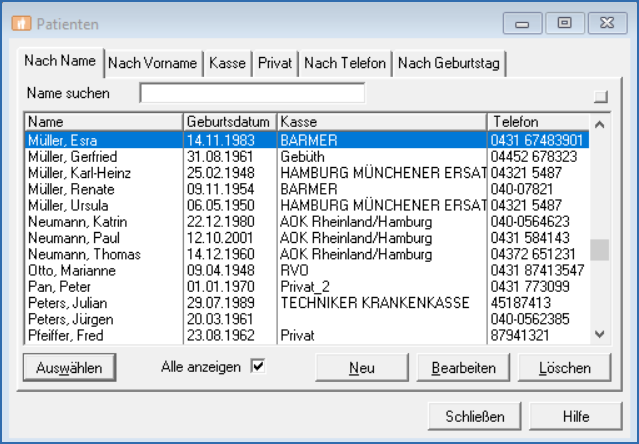This screenshot has height=444, width=639.
Task: Open Hilfe via the button
Action: pos(576,416)
